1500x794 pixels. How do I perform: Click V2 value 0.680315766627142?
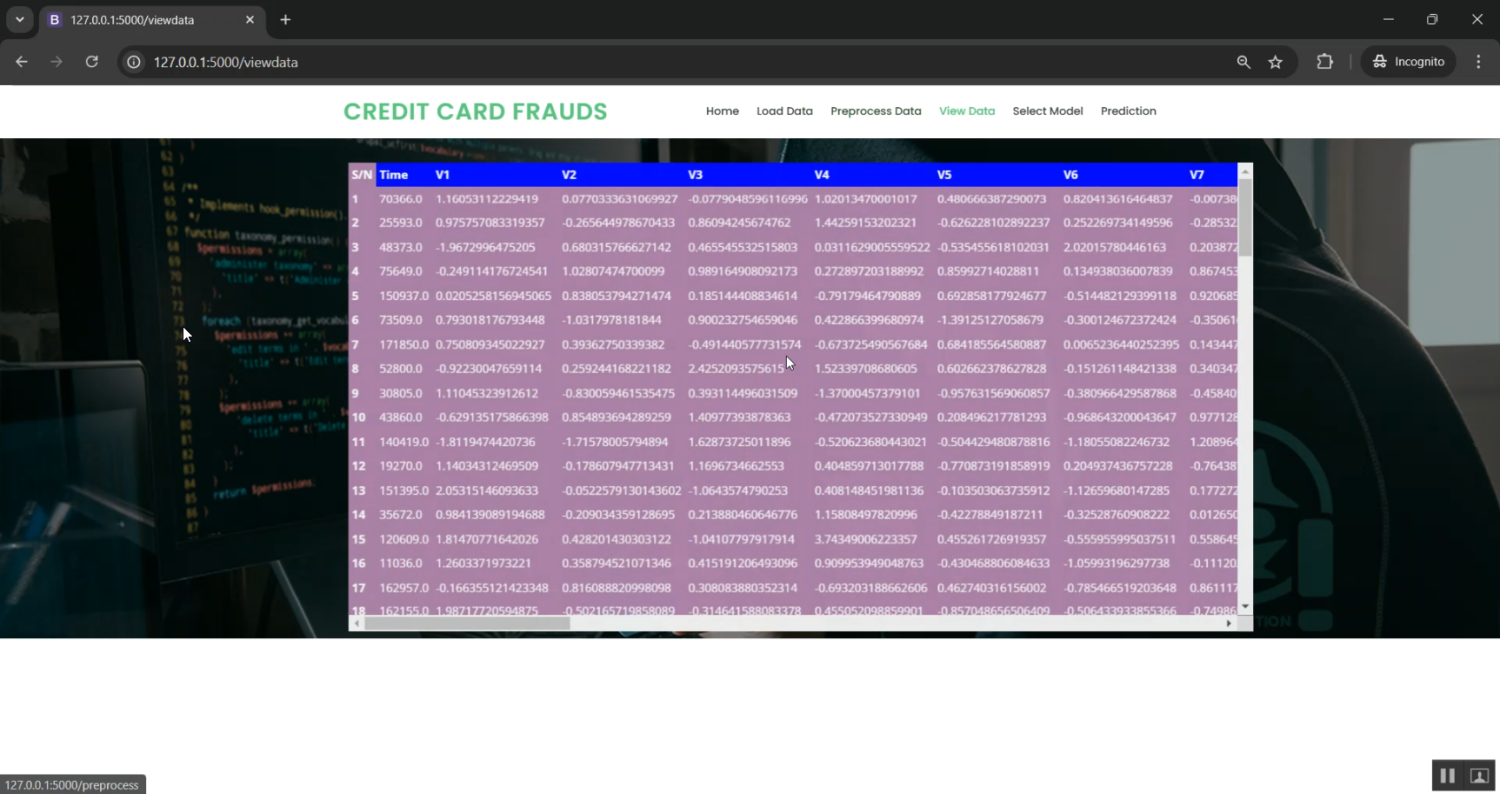pyautogui.click(x=616, y=247)
